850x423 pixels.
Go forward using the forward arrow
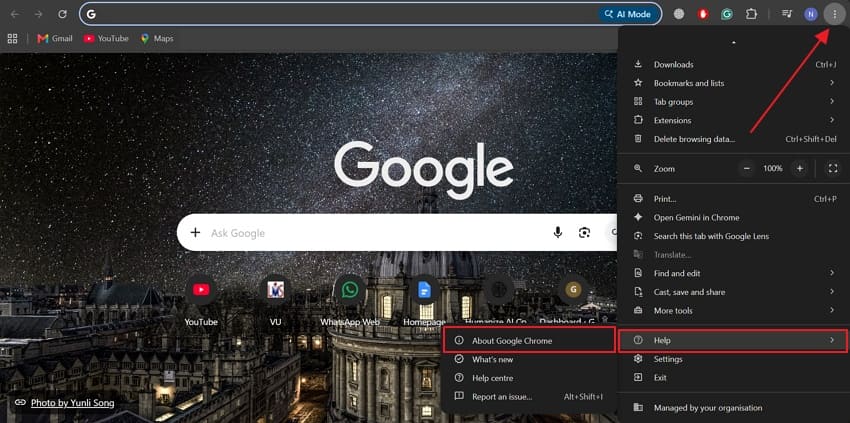38,14
